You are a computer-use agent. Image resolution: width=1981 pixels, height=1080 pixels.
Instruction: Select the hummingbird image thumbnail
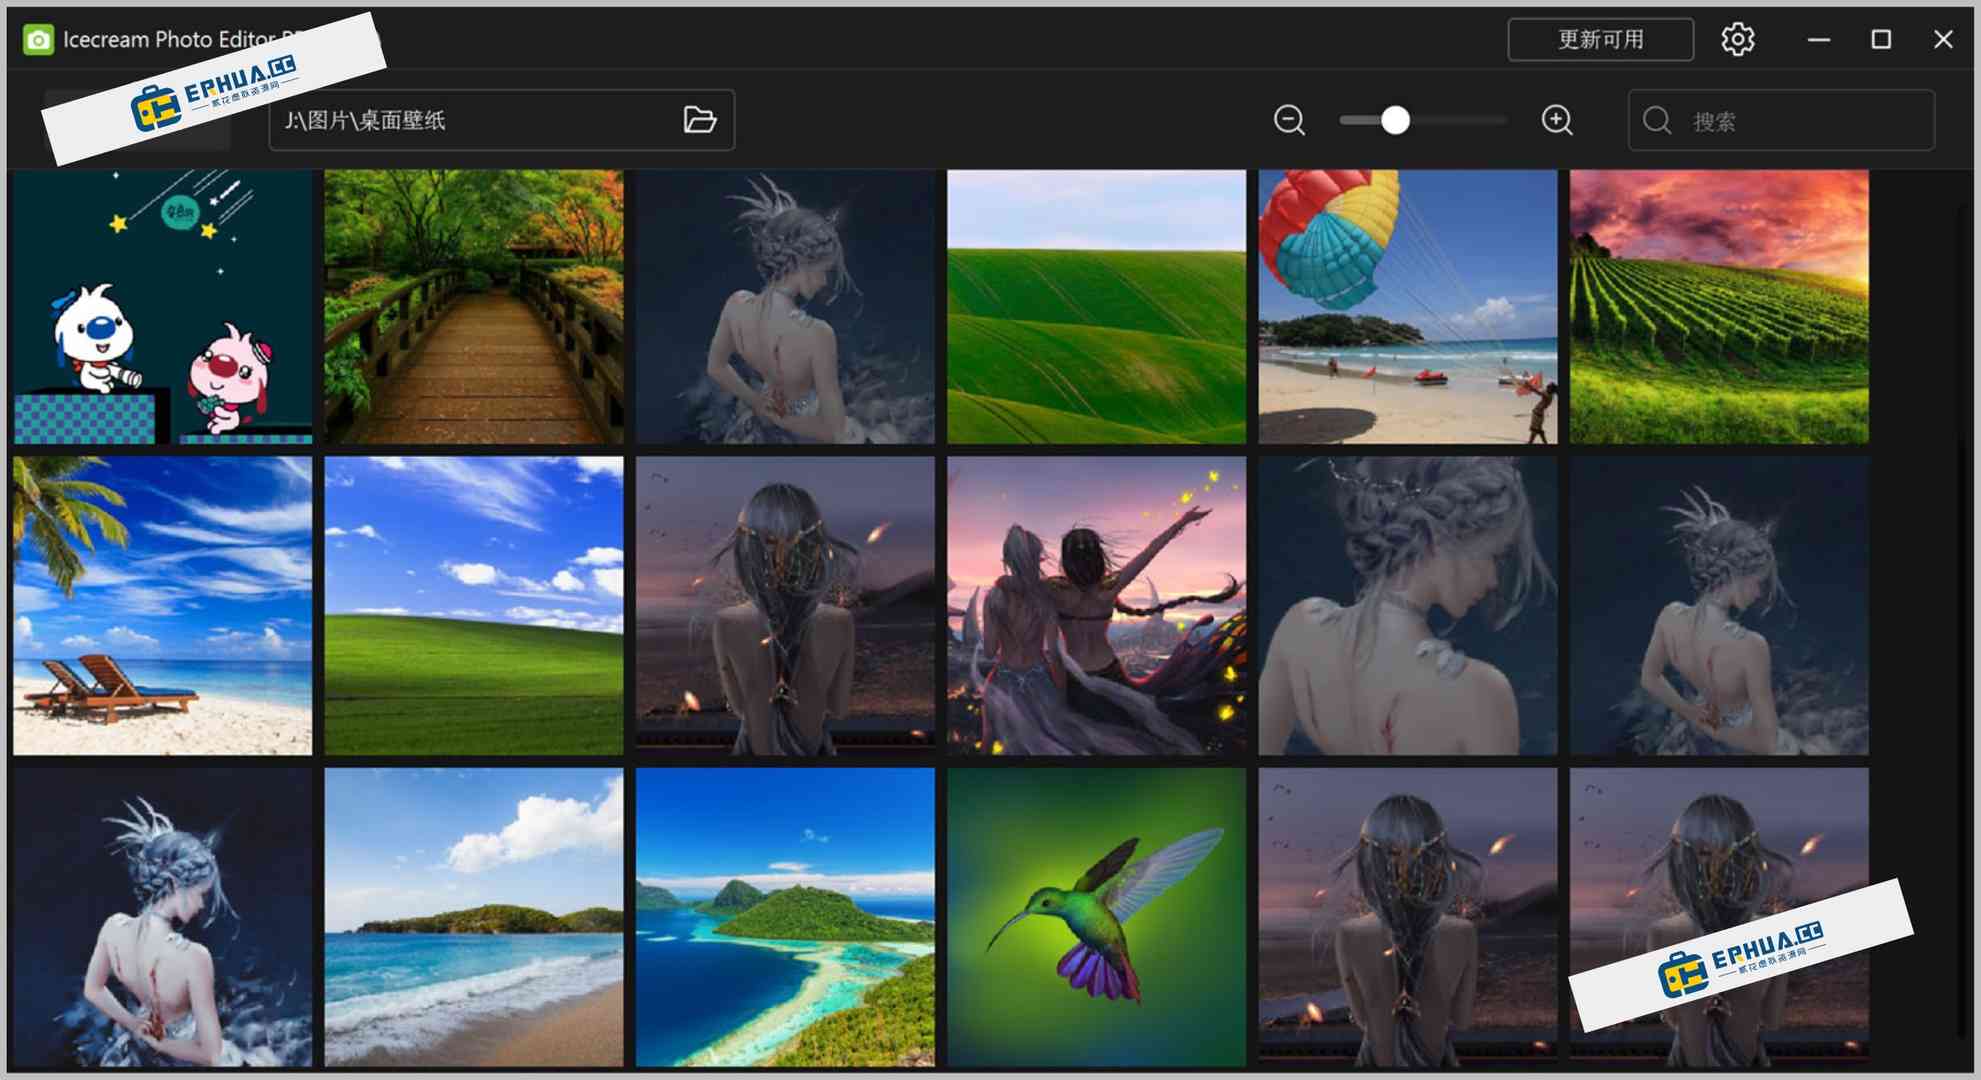click(x=1095, y=917)
